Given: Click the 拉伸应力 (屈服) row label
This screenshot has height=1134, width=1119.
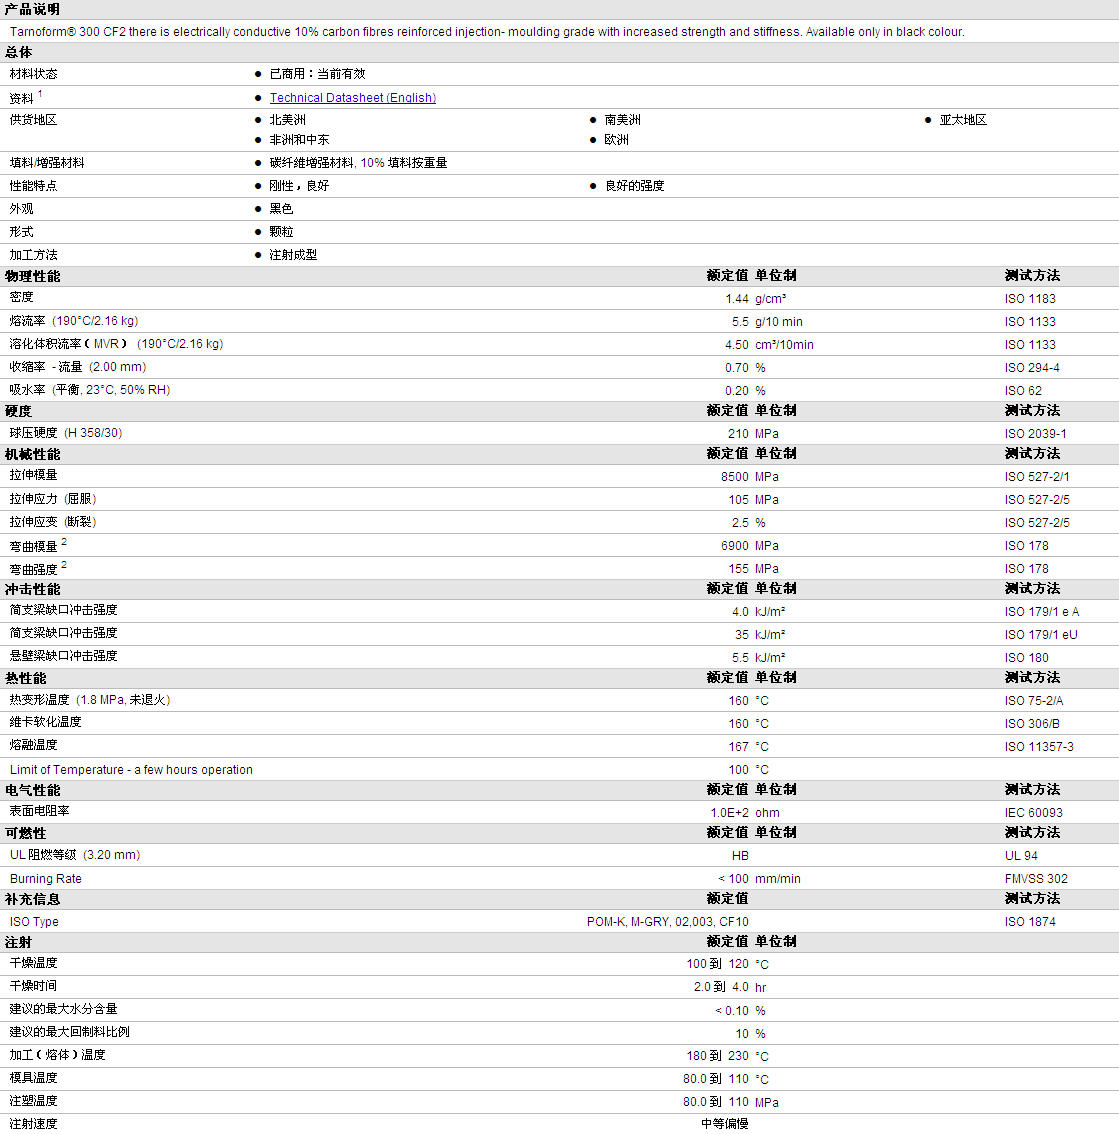Looking at the screenshot, I should 53,499.
